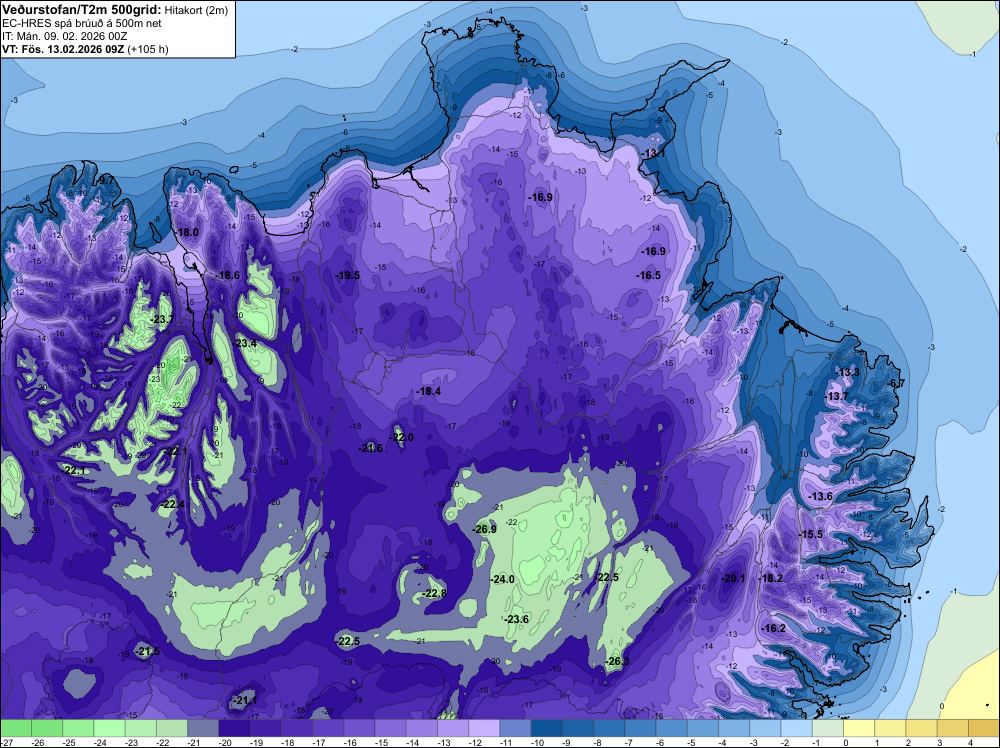Click the 'VT: Fös. 13.02.2026 09Z' valid time
The height and width of the screenshot is (748, 1000).
coord(64,49)
